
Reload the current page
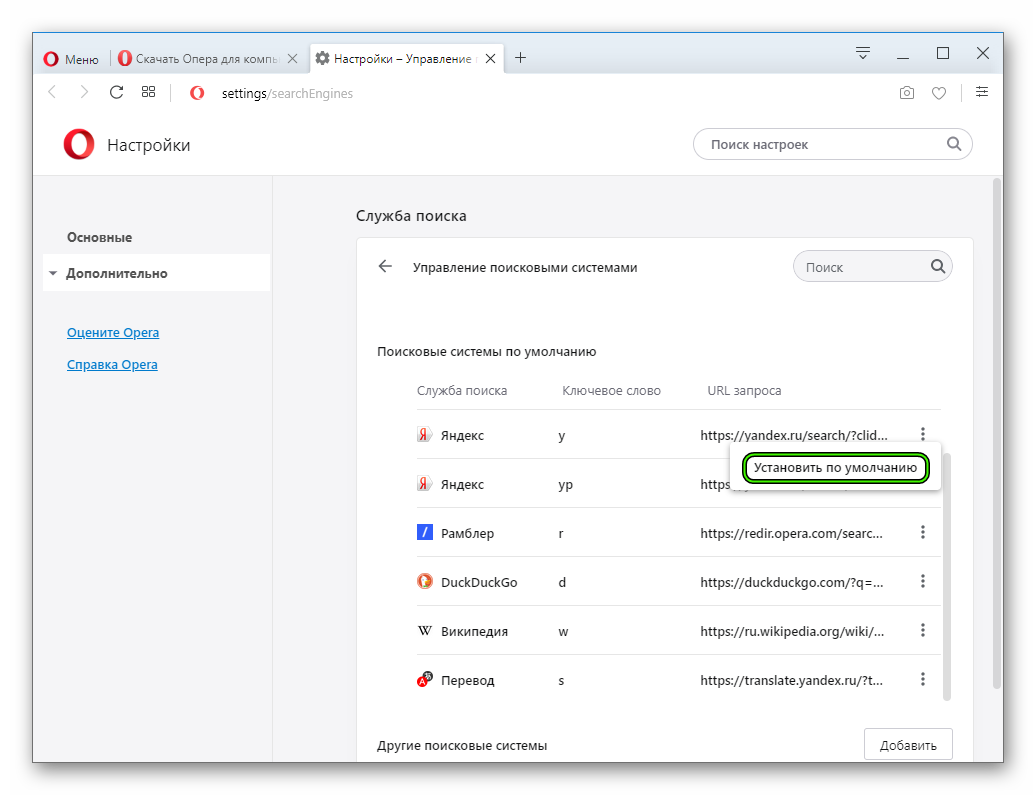click(x=116, y=92)
